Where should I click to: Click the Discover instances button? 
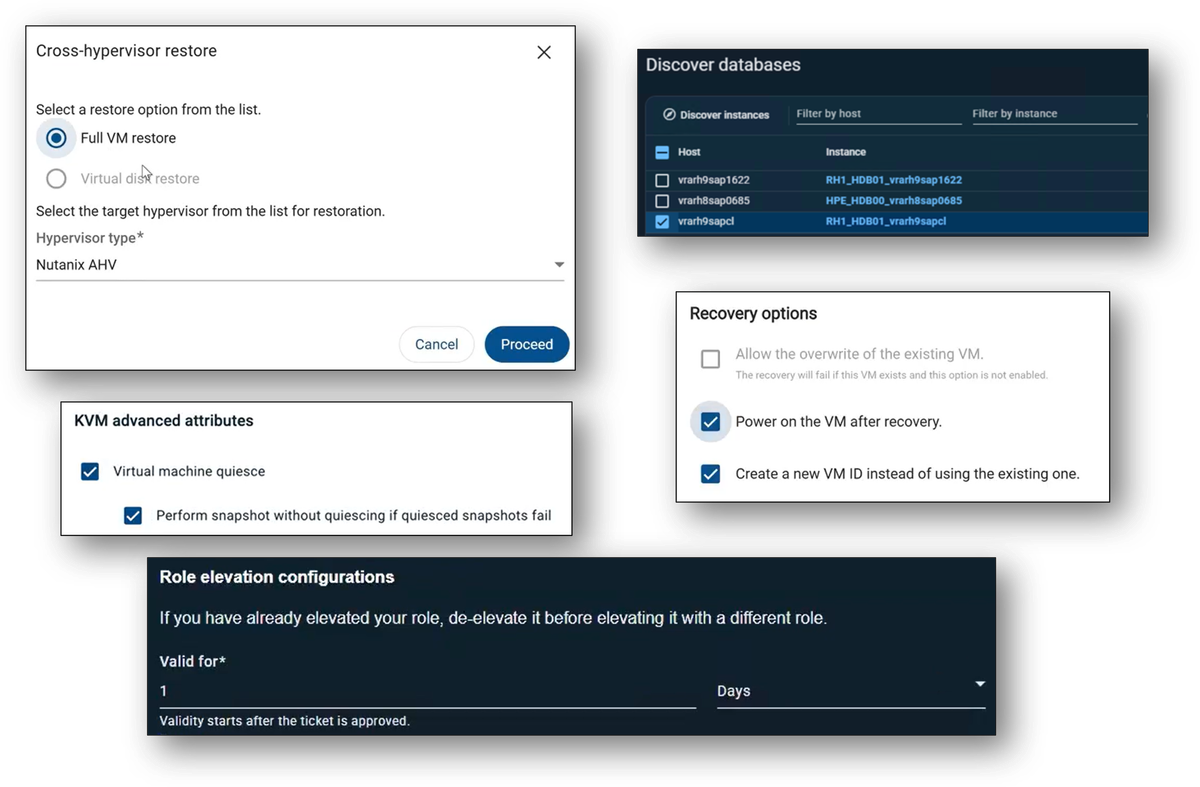pos(716,115)
